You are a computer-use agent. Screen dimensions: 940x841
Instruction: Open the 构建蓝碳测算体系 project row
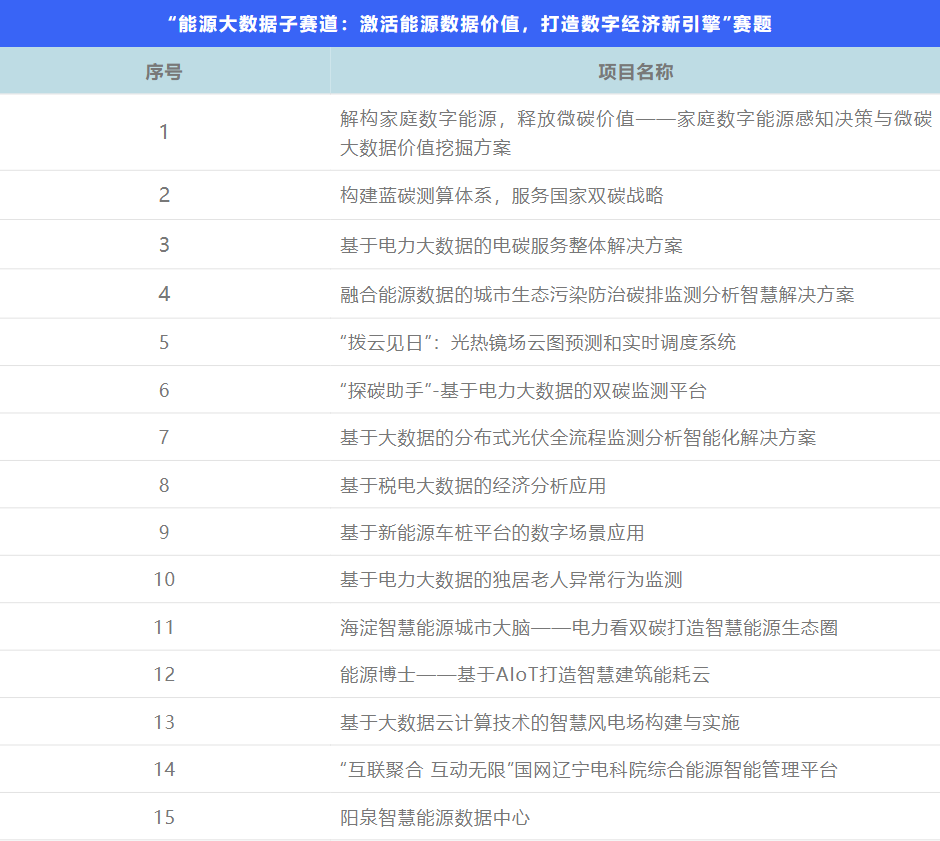(x=501, y=196)
